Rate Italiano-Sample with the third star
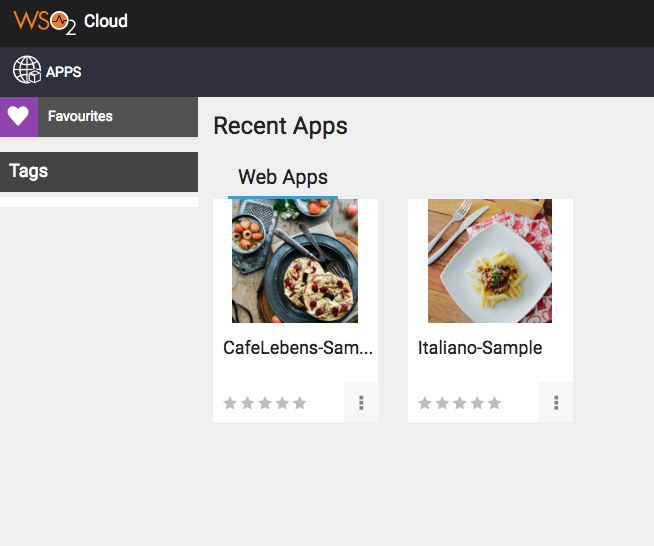The height and width of the screenshot is (546, 654). coord(460,403)
